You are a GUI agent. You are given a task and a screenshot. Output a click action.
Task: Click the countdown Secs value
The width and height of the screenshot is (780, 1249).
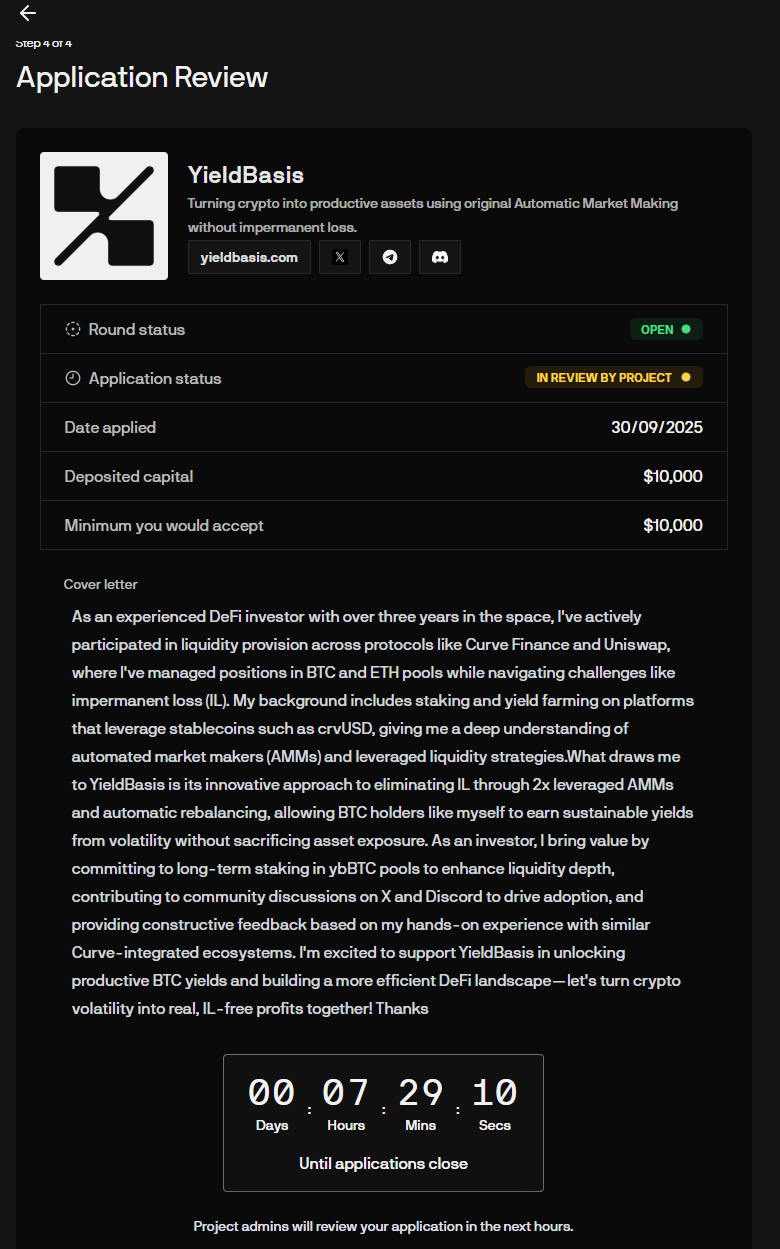pyautogui.click(x=494, y=1093)
